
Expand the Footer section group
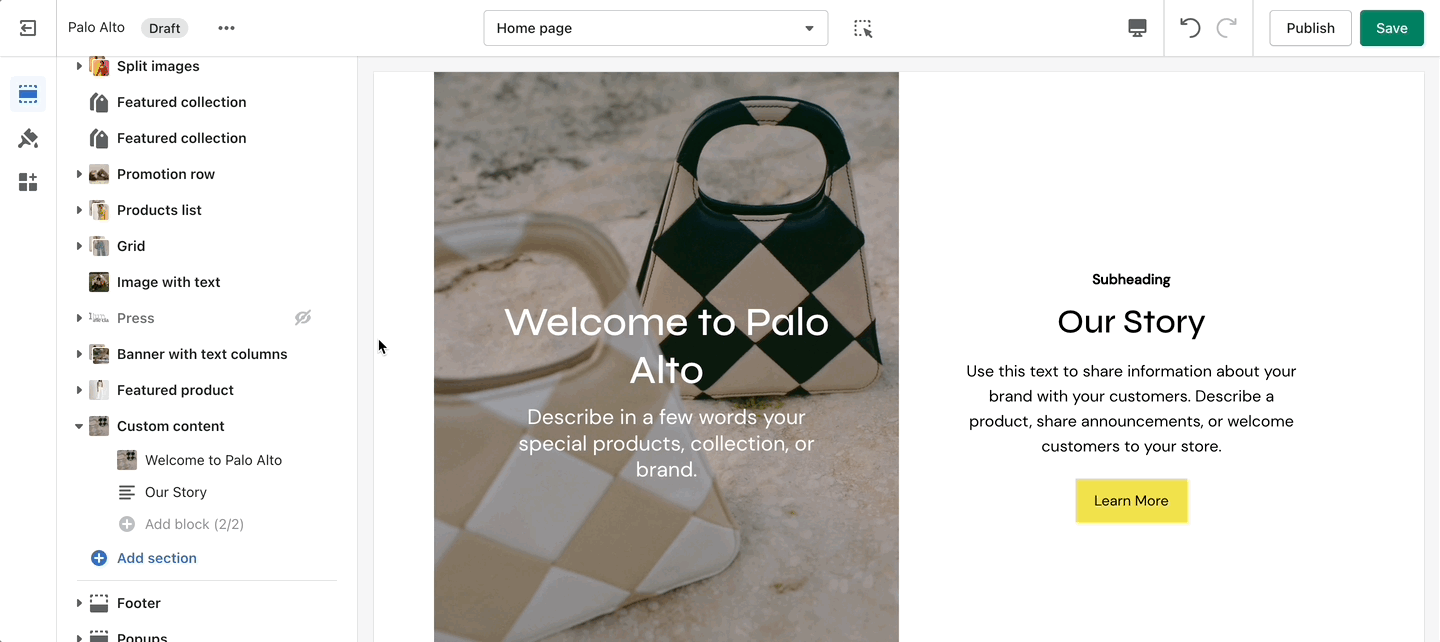coord(79,603)
